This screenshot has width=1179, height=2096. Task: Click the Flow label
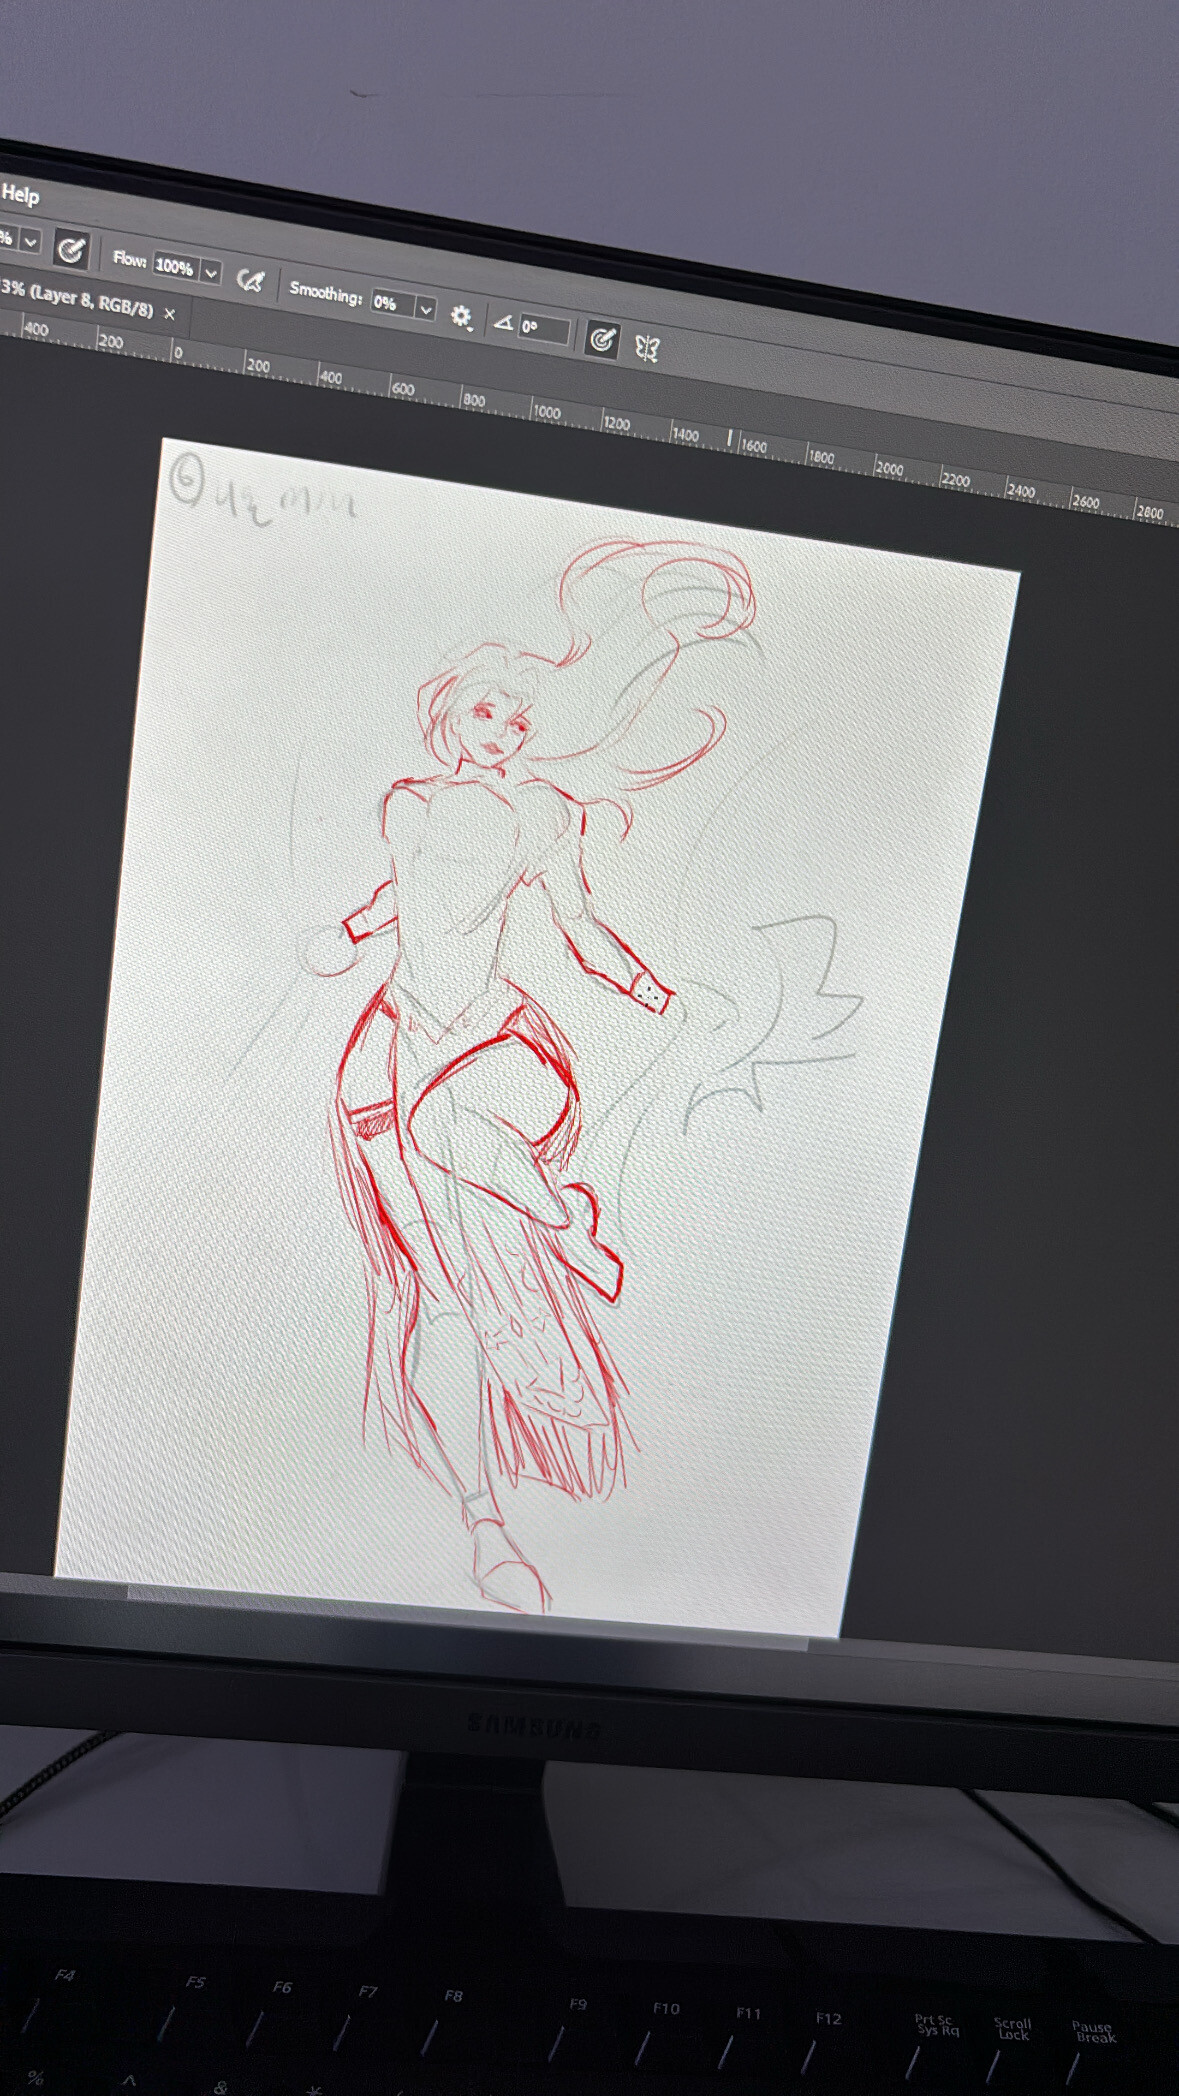tap(129, 259)
